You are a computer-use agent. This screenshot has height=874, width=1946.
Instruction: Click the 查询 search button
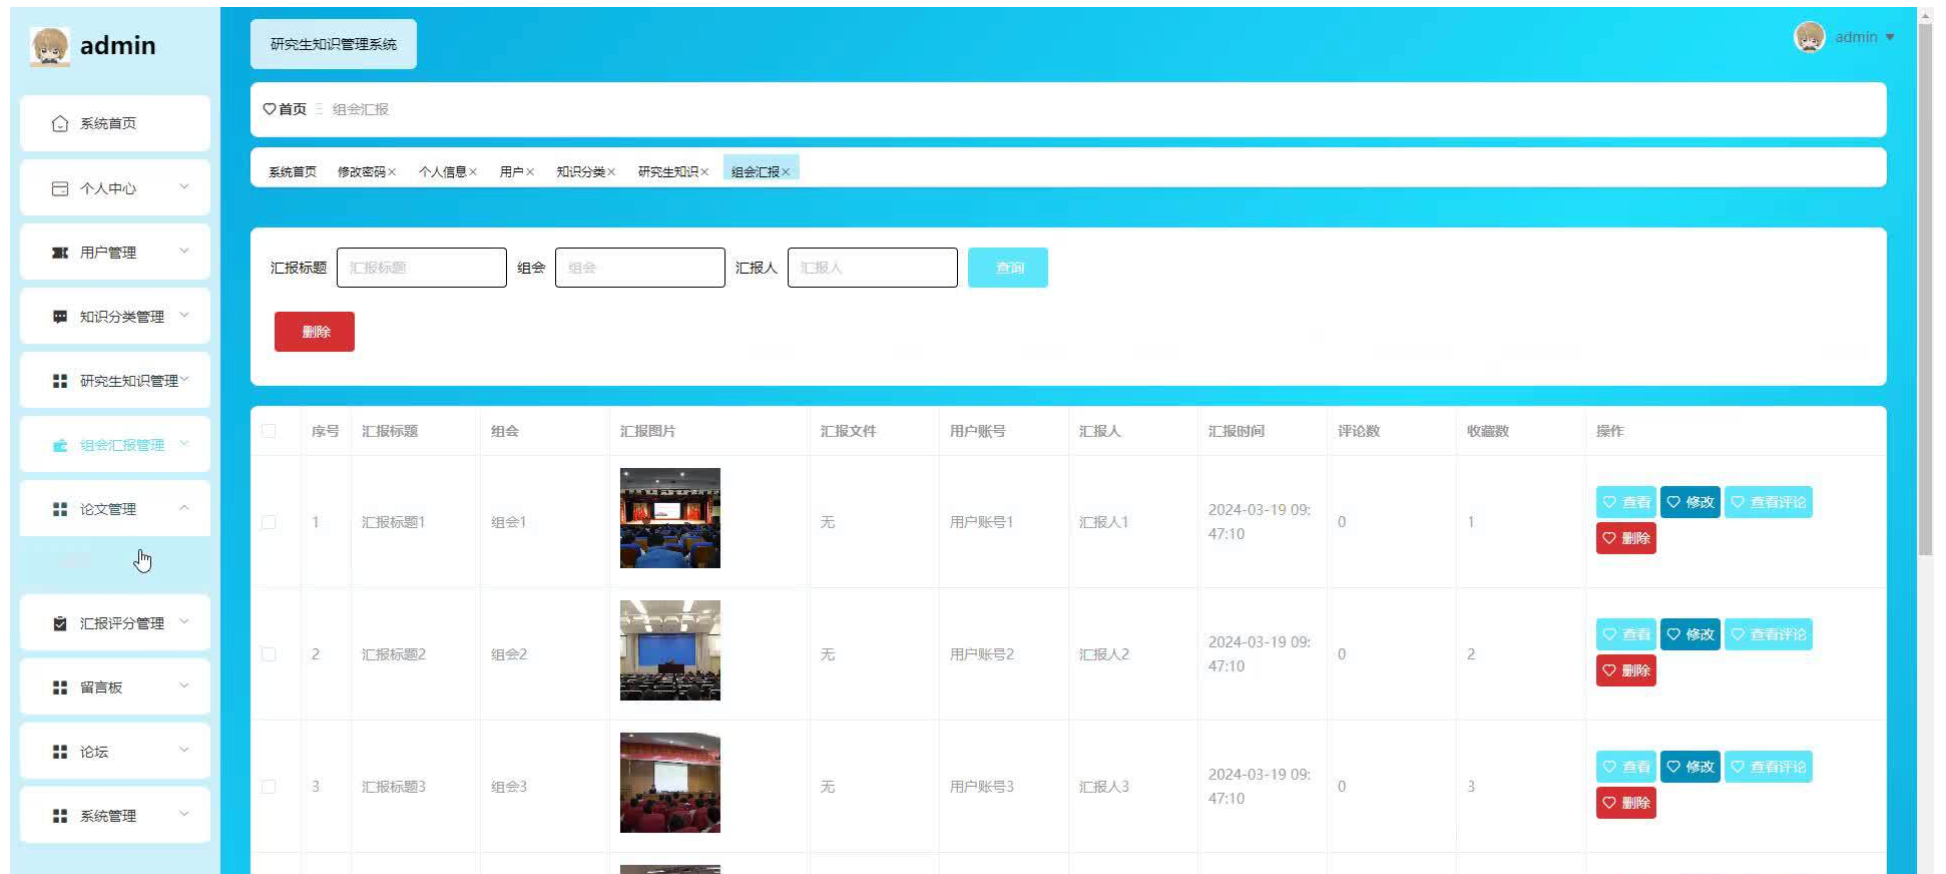tap(1008, 268)
